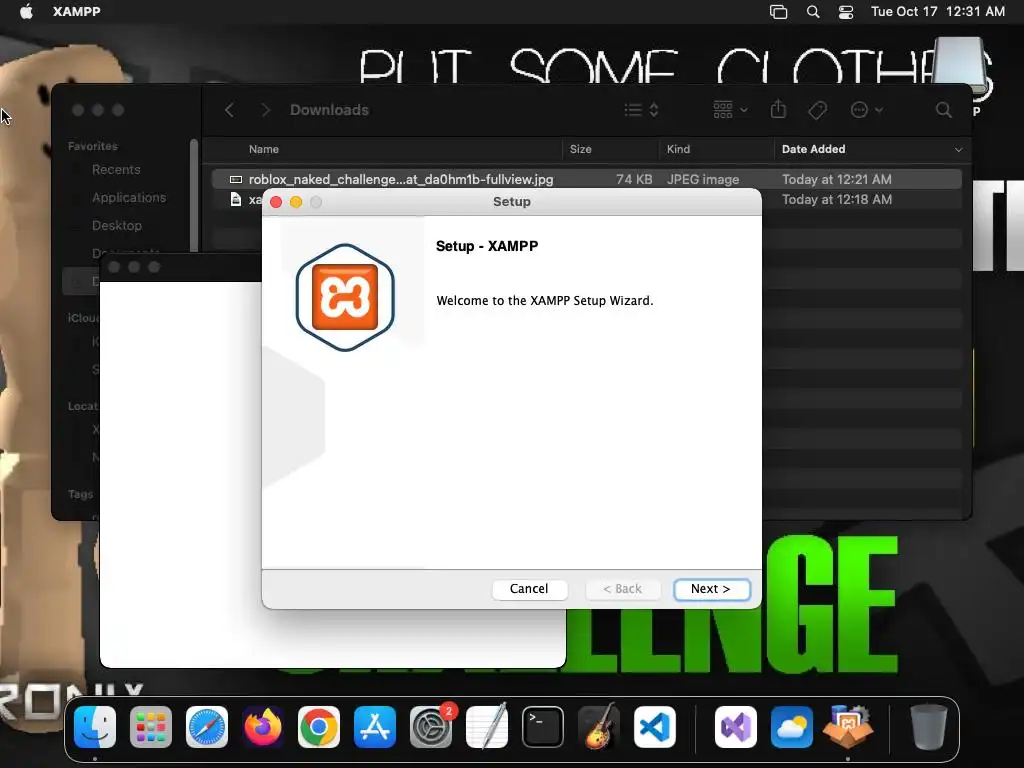Open Finder from the Dock
The width and height of the screenshot is (1024, 768).
95,727
